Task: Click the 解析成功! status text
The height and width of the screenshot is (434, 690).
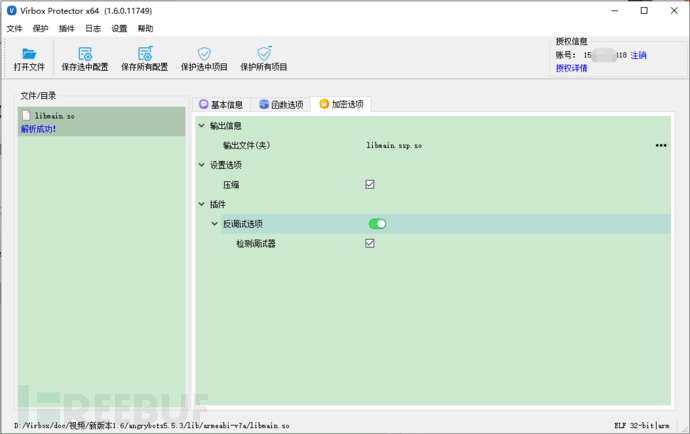Action: (38, 129)
